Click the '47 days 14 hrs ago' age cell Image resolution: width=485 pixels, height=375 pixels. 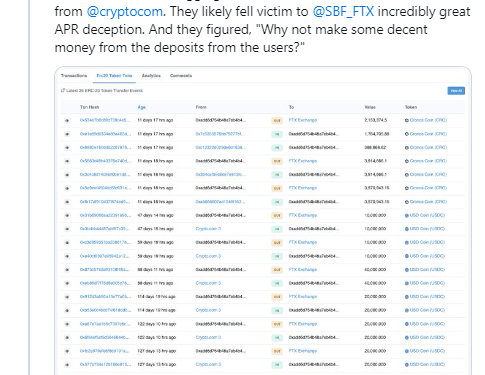[155, 215]
